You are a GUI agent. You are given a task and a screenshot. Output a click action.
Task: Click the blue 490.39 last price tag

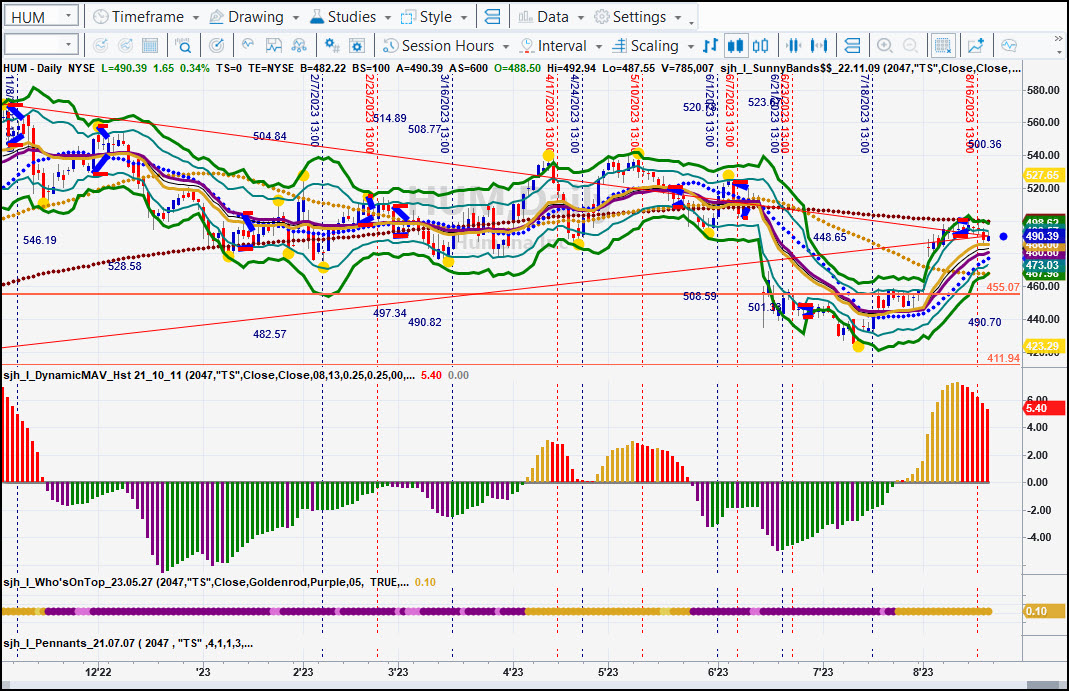(x=1042, y=236)
